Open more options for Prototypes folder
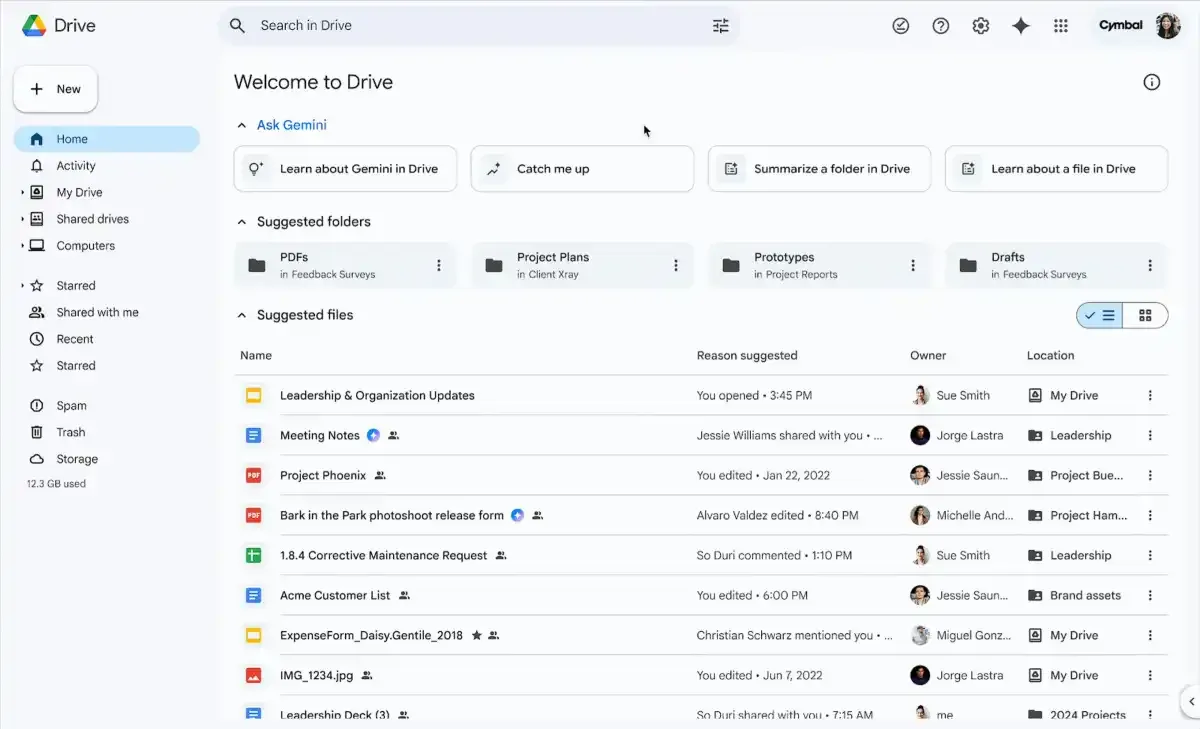 [912, 265]
